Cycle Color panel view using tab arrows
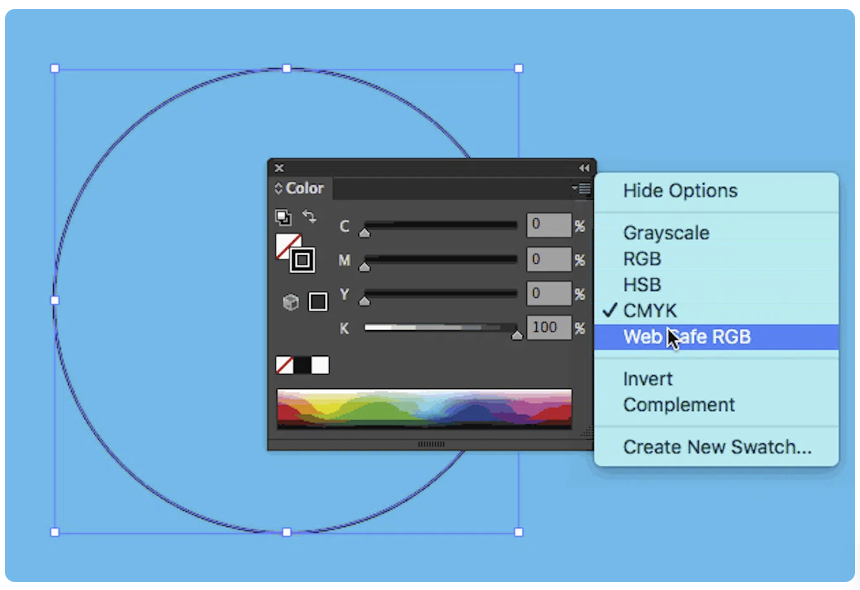 pos(279,188)
